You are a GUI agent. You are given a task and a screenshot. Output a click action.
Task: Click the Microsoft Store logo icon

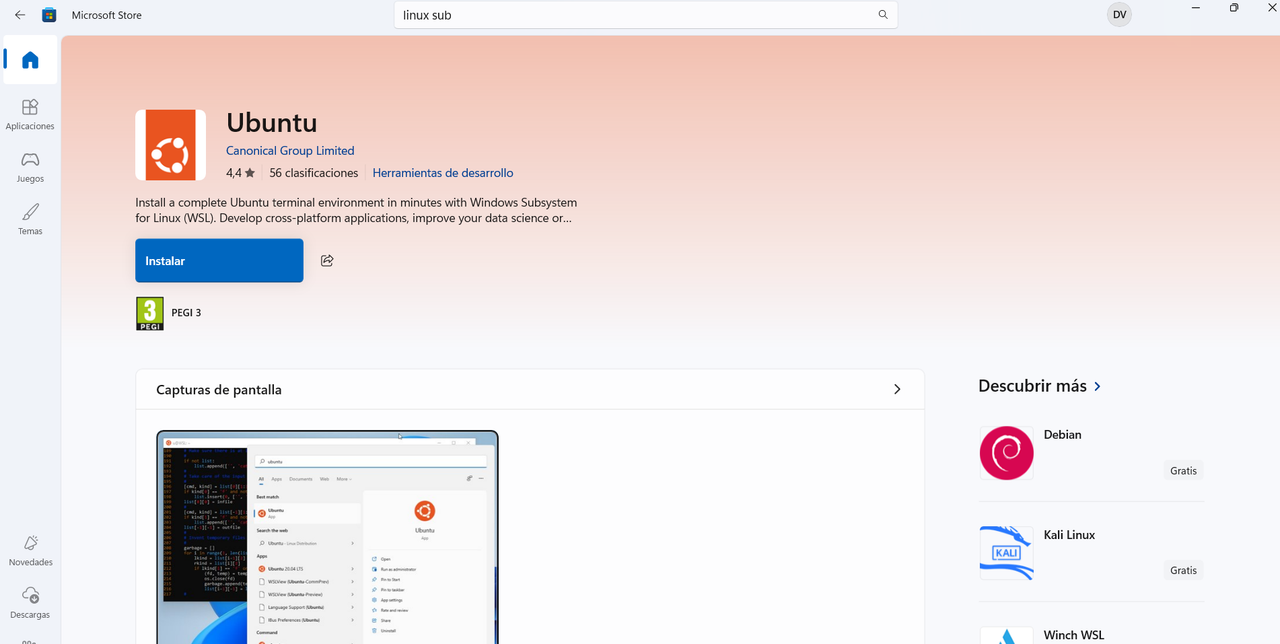(49, 15)
